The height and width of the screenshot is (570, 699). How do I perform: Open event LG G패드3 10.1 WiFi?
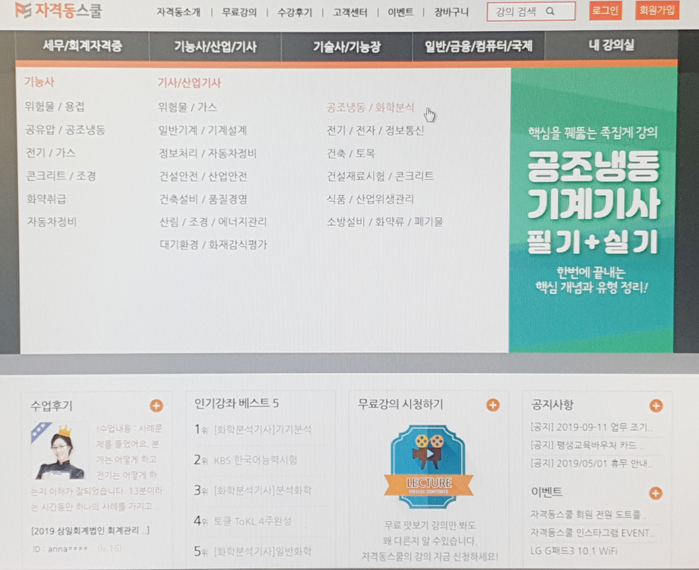coord(574,551)
